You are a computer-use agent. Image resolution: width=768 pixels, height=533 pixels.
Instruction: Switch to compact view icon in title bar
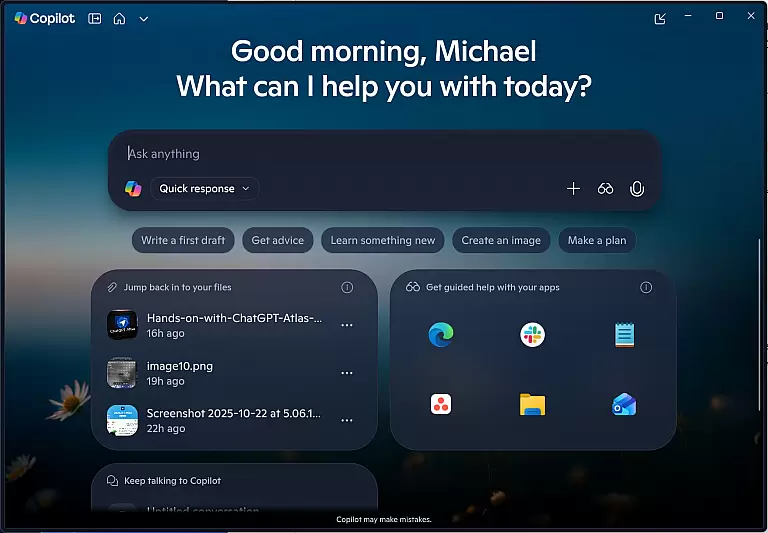click(659, 18)
